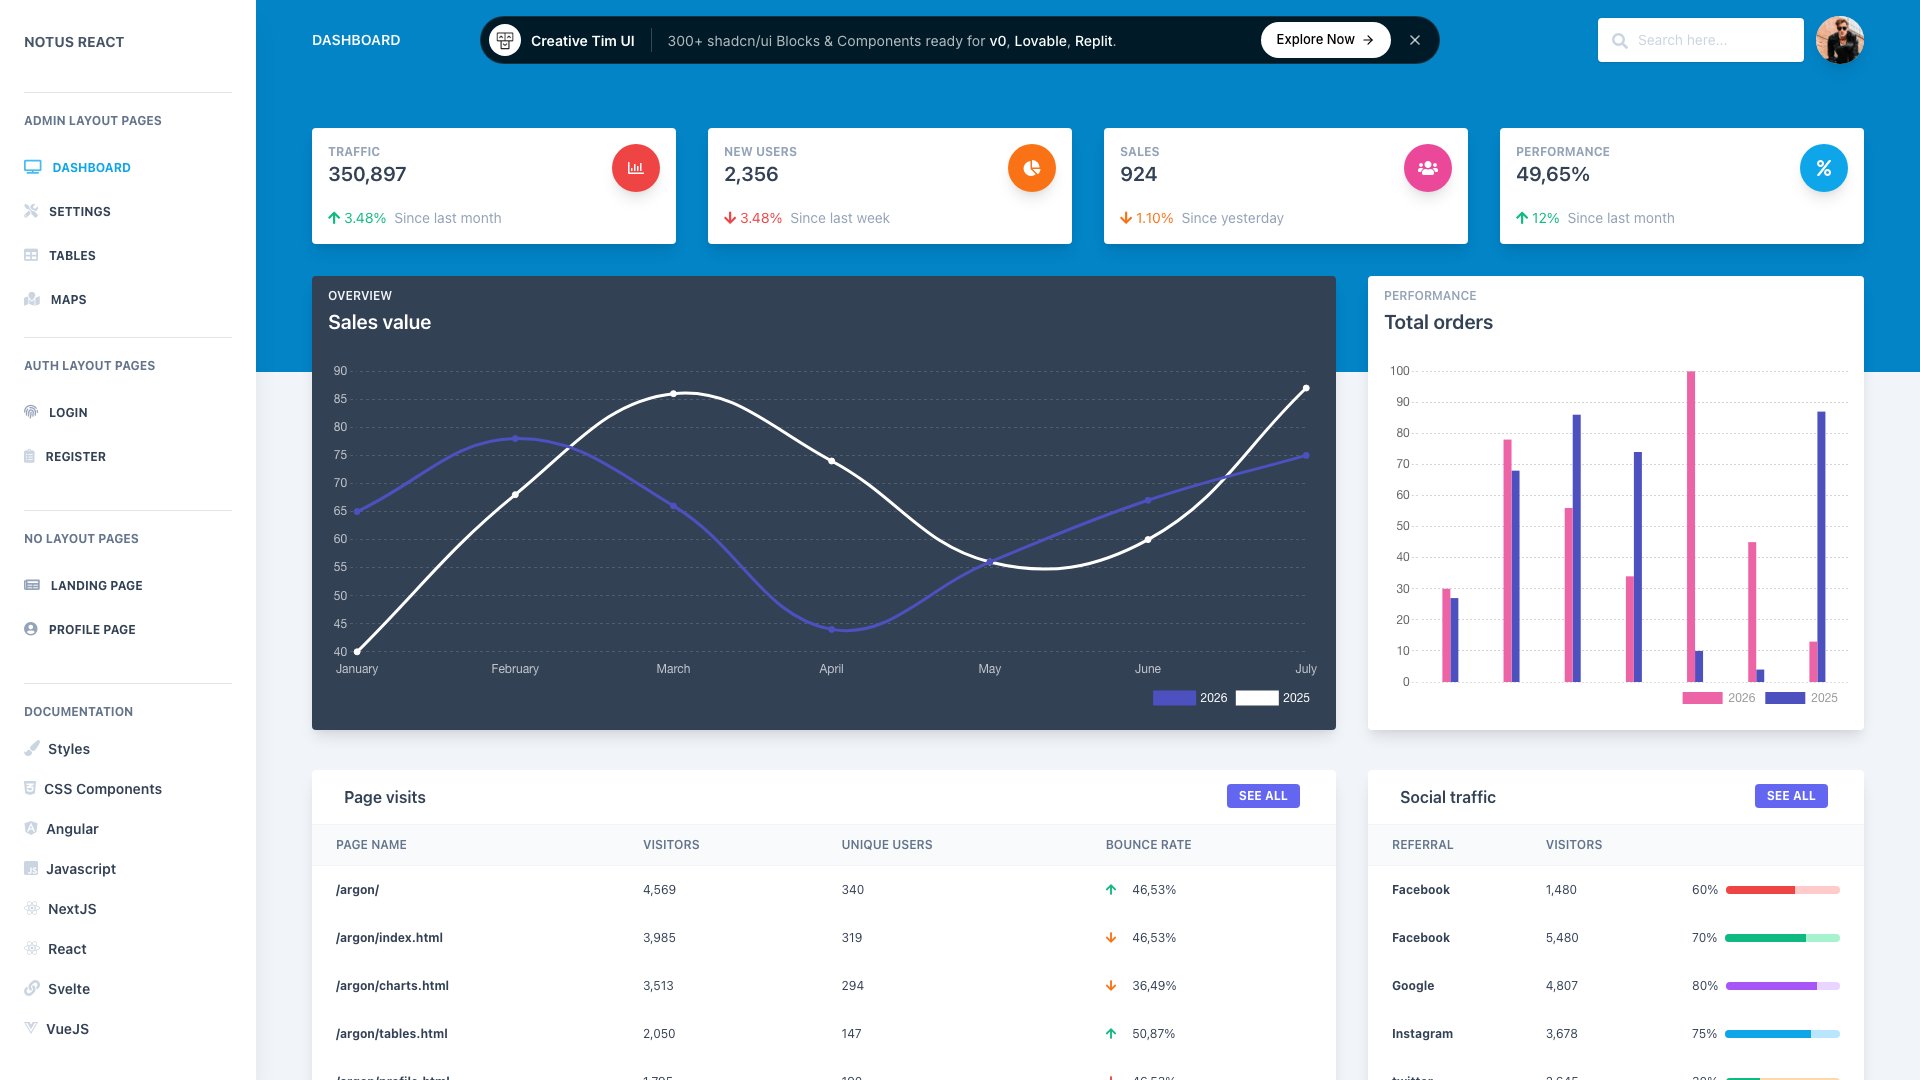Click the Maps pin icon
1920x1080 pixels.
32,299
